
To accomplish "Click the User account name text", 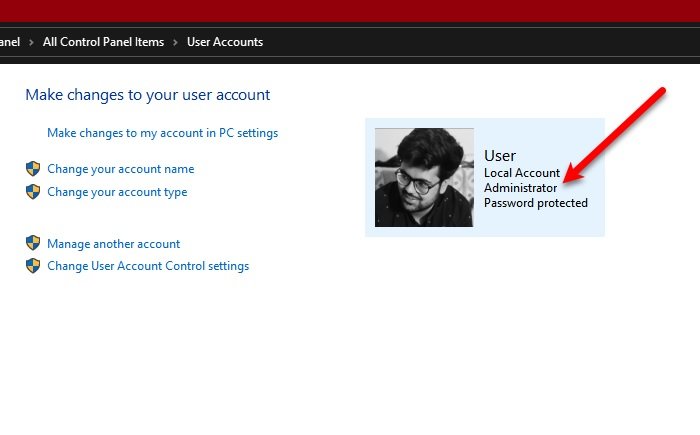I will coord(500,156).
